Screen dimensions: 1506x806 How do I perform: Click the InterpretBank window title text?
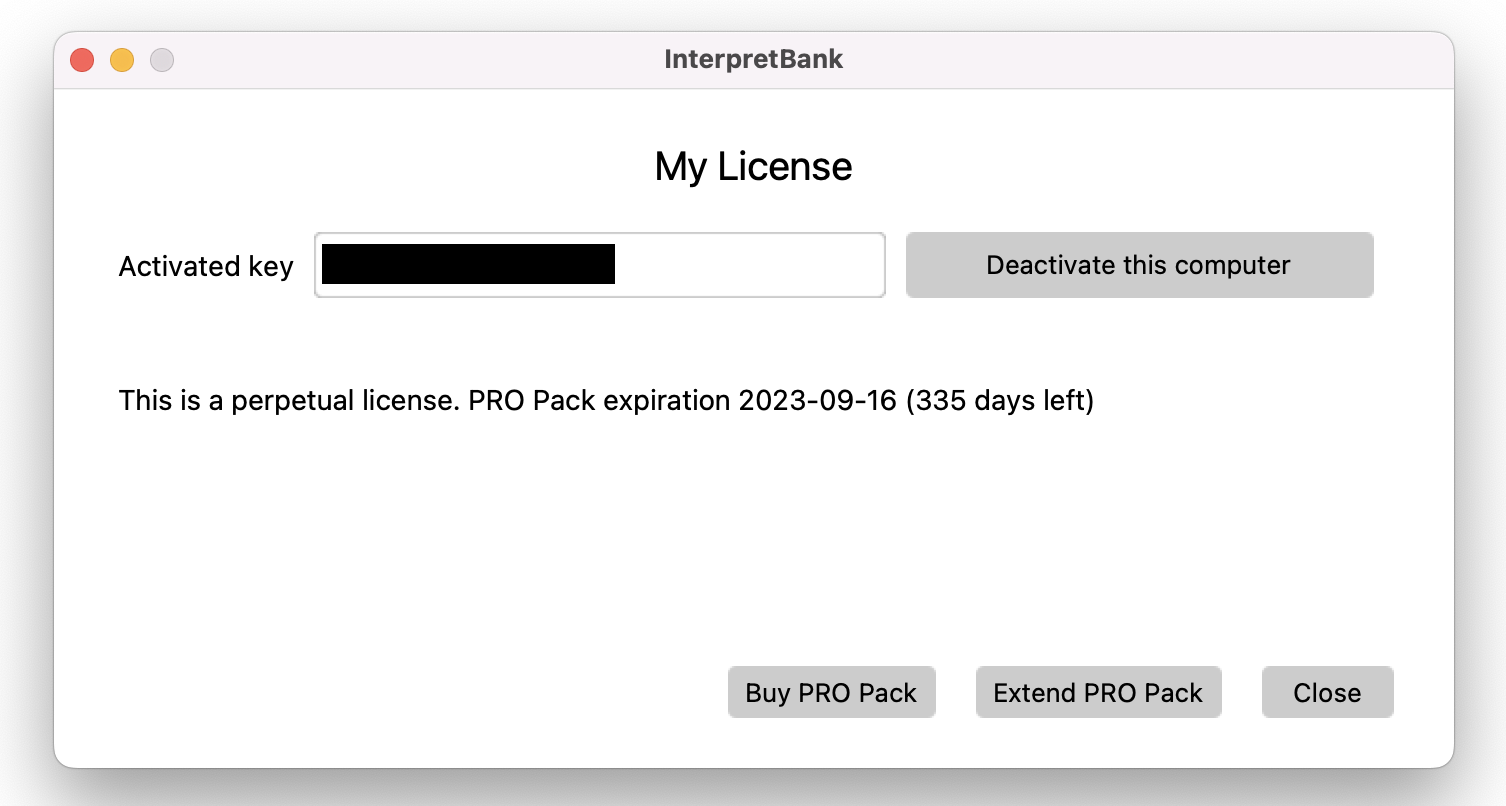[753, 59]
